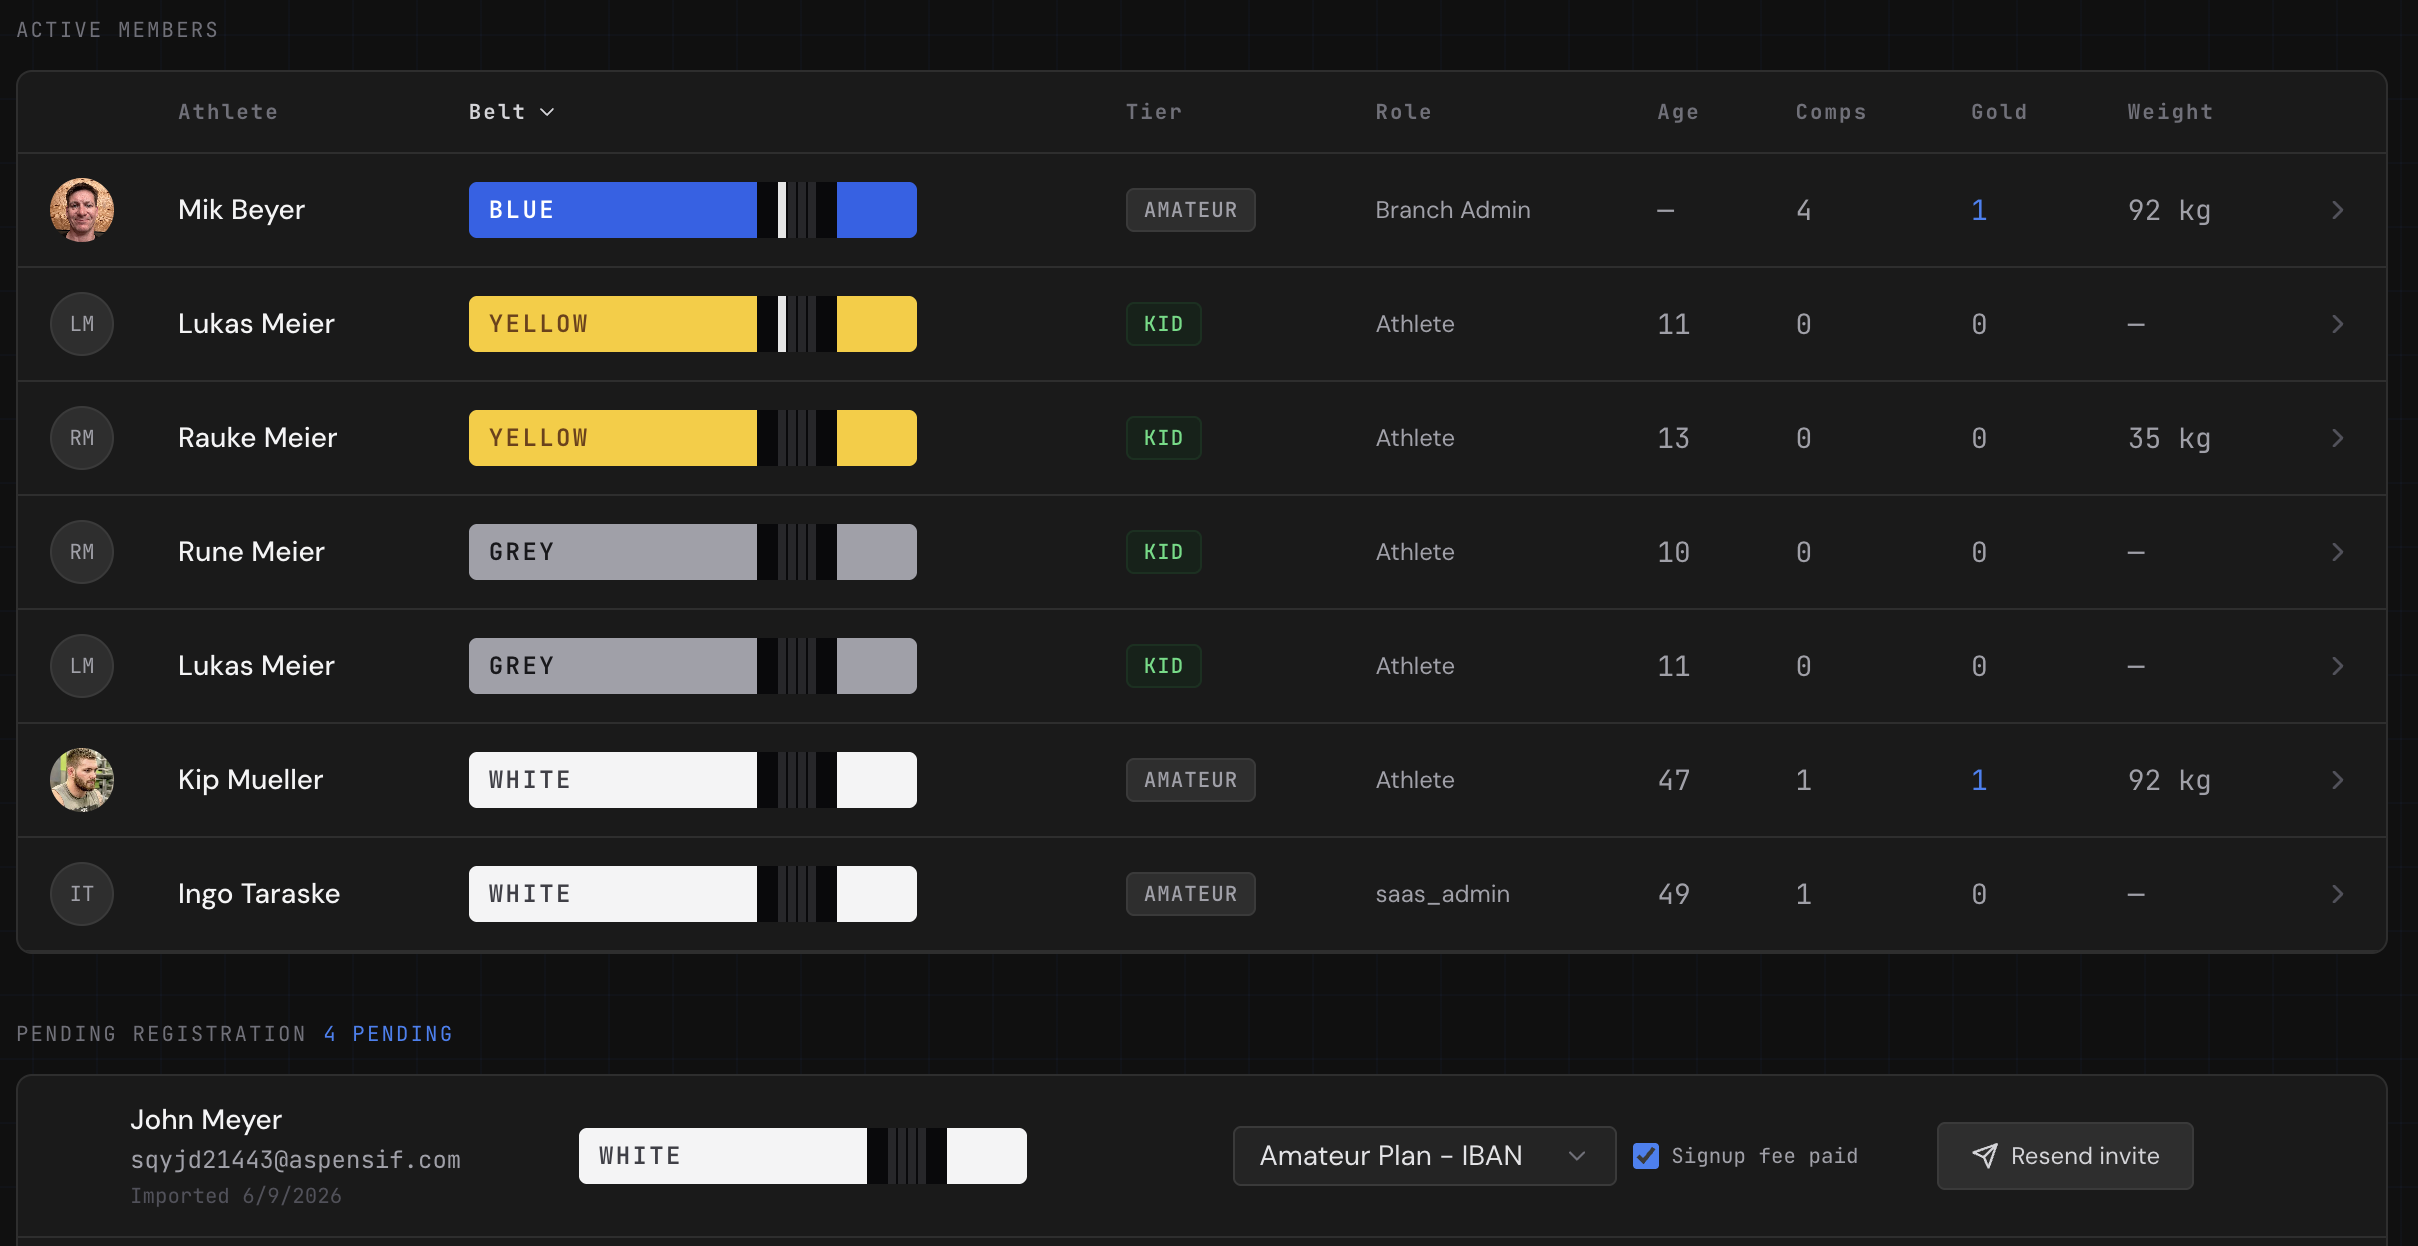The width and height of the screenshot is (2418, 1246).
Task: Expand Rauke Meier's row chevron
Action: coord(2337,438)
